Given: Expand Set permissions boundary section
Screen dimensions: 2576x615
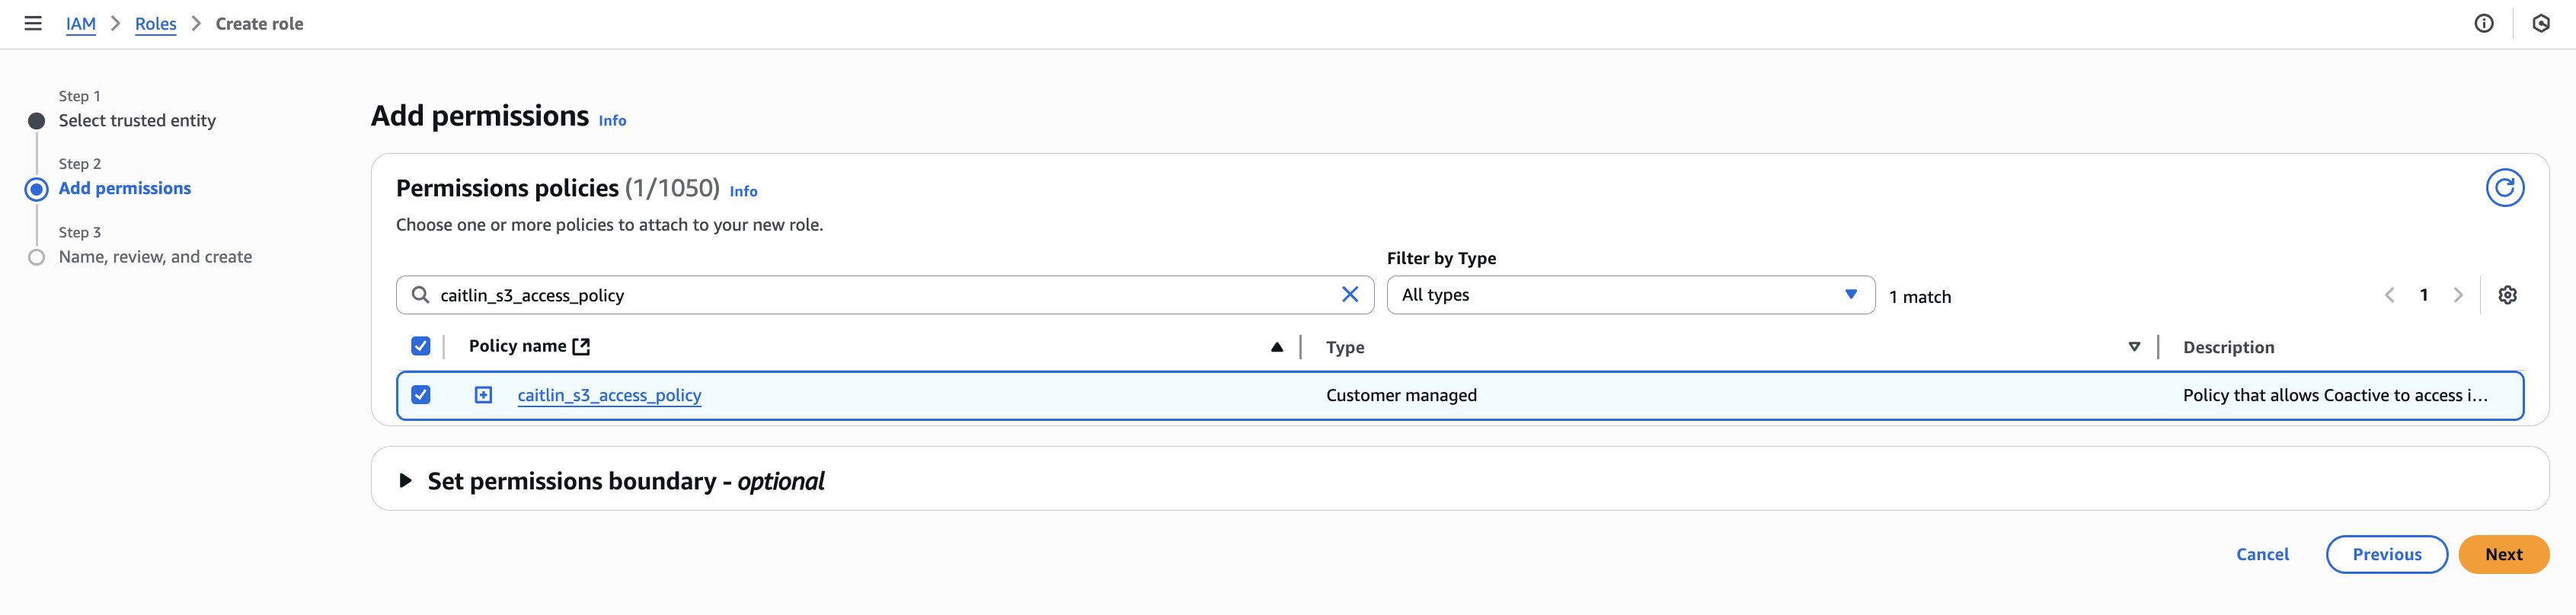Looking at the screenshot, I should click(x=405, y=481).
